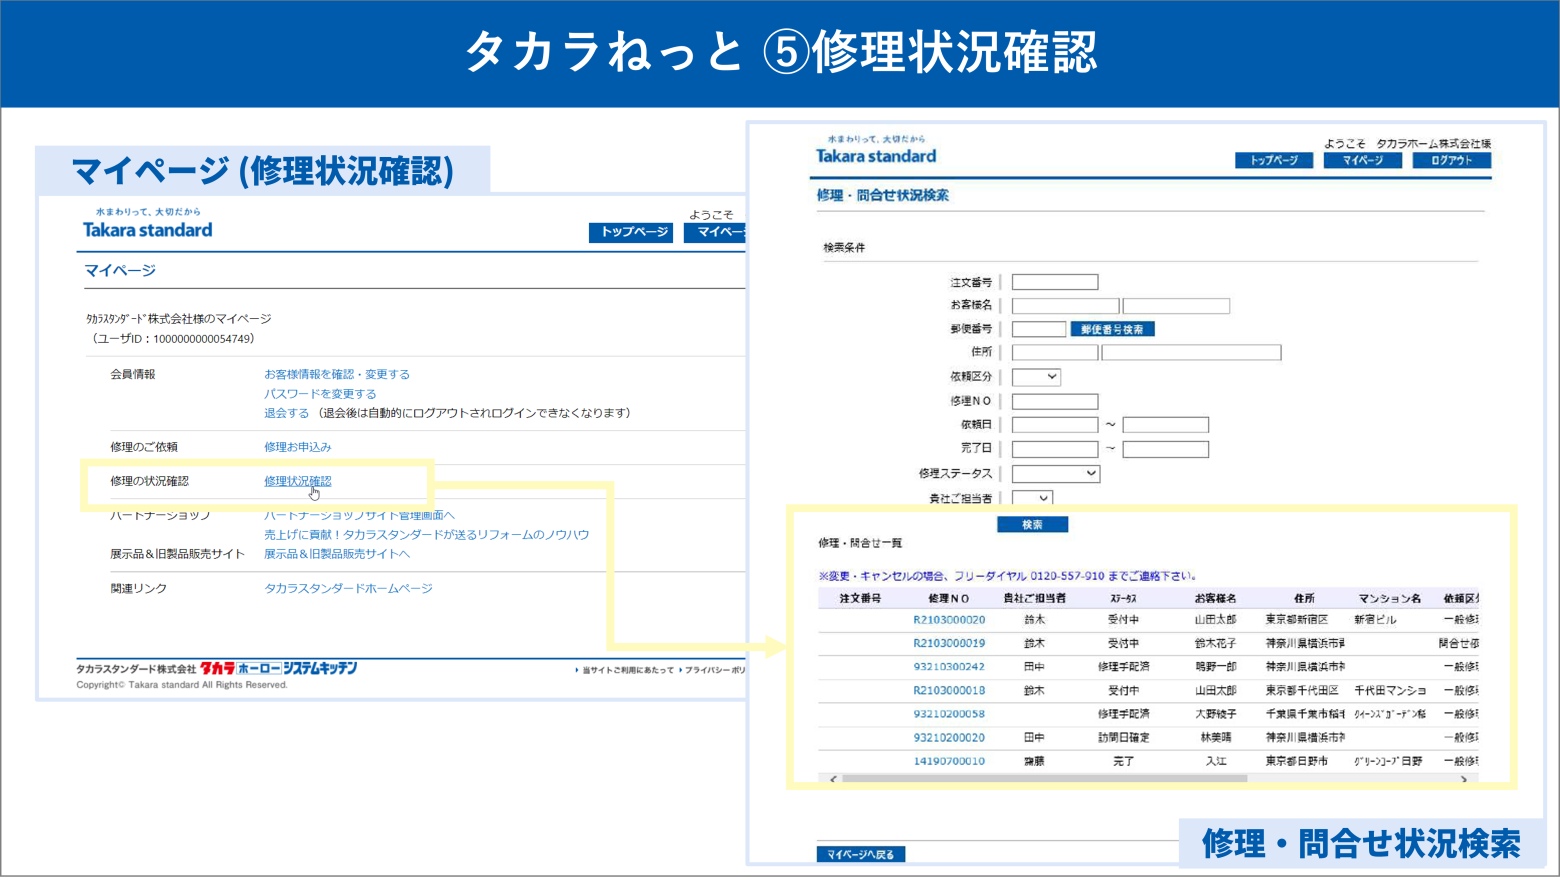Image resolution: width=1560 pixels, height=882 pixels.
Task: Open repair number R2103000019
Action: [949, 644]
